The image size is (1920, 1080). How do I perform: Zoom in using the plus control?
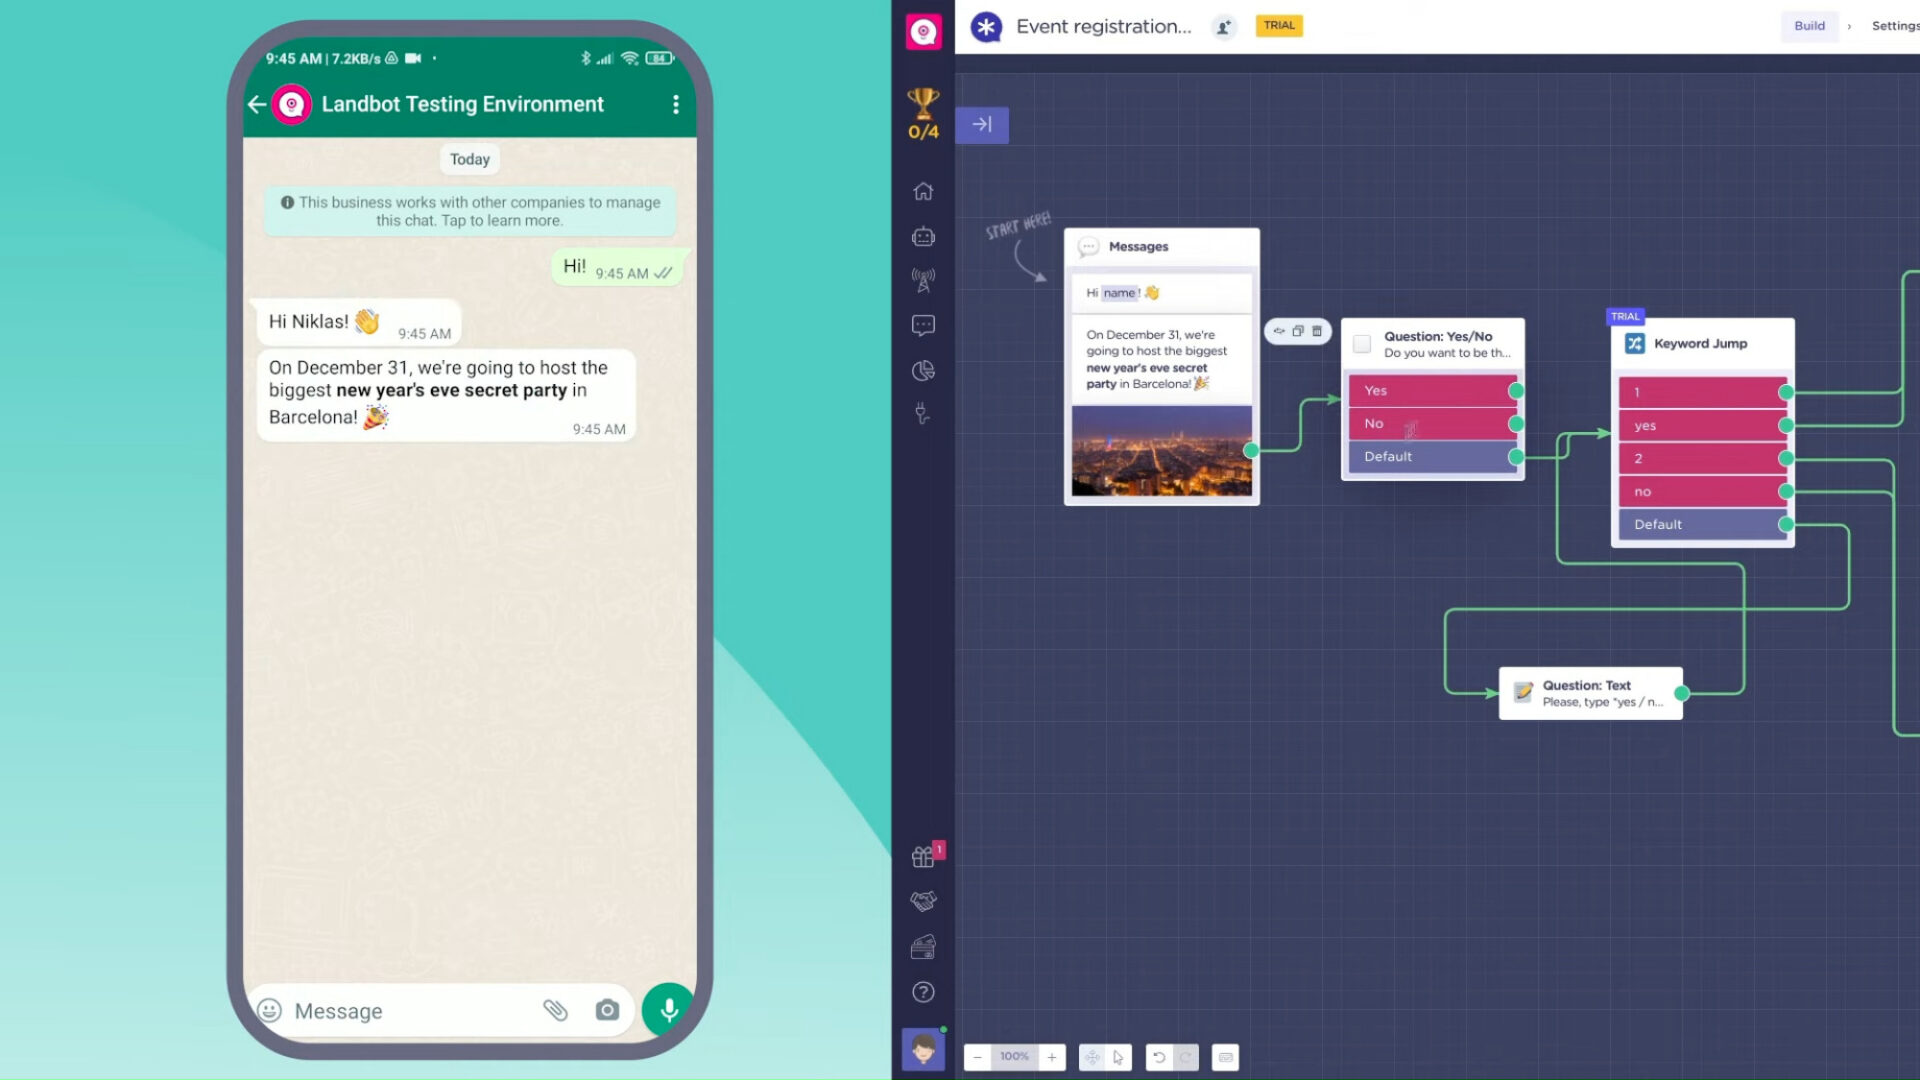pos(1051,1057)
